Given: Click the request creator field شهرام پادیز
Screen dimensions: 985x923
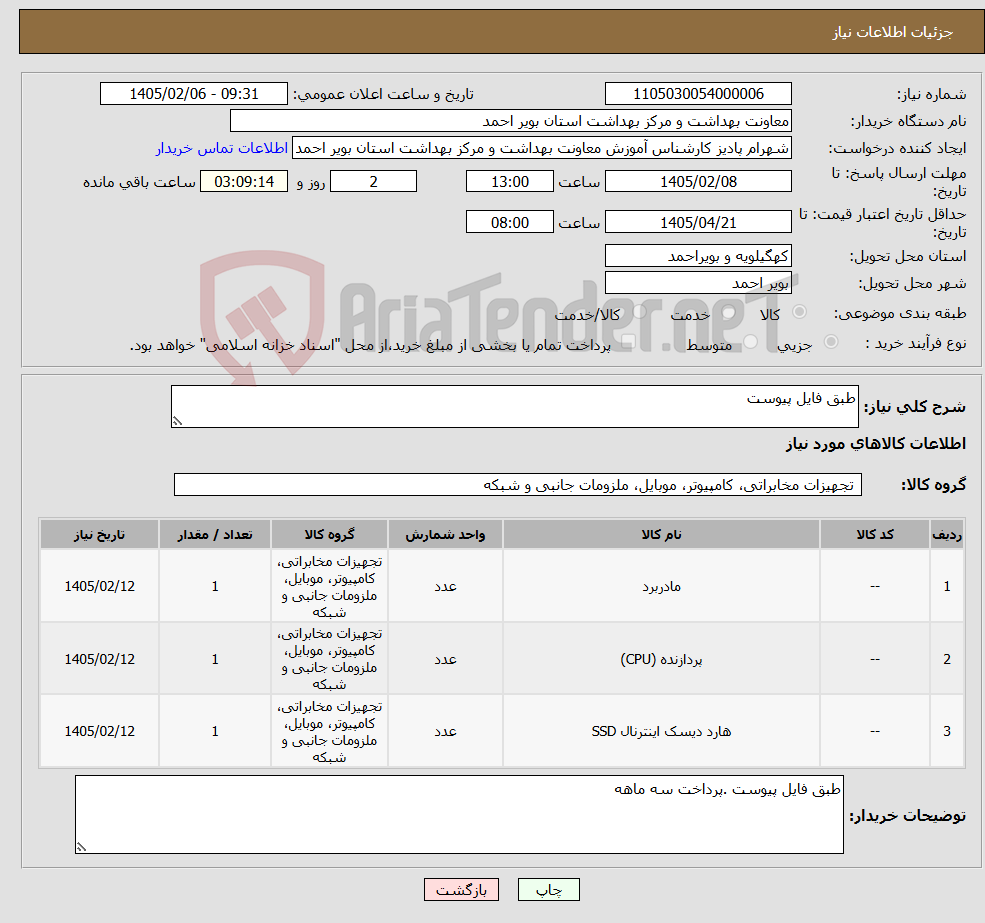Looking at the screenshot, I should coord(541,148).
